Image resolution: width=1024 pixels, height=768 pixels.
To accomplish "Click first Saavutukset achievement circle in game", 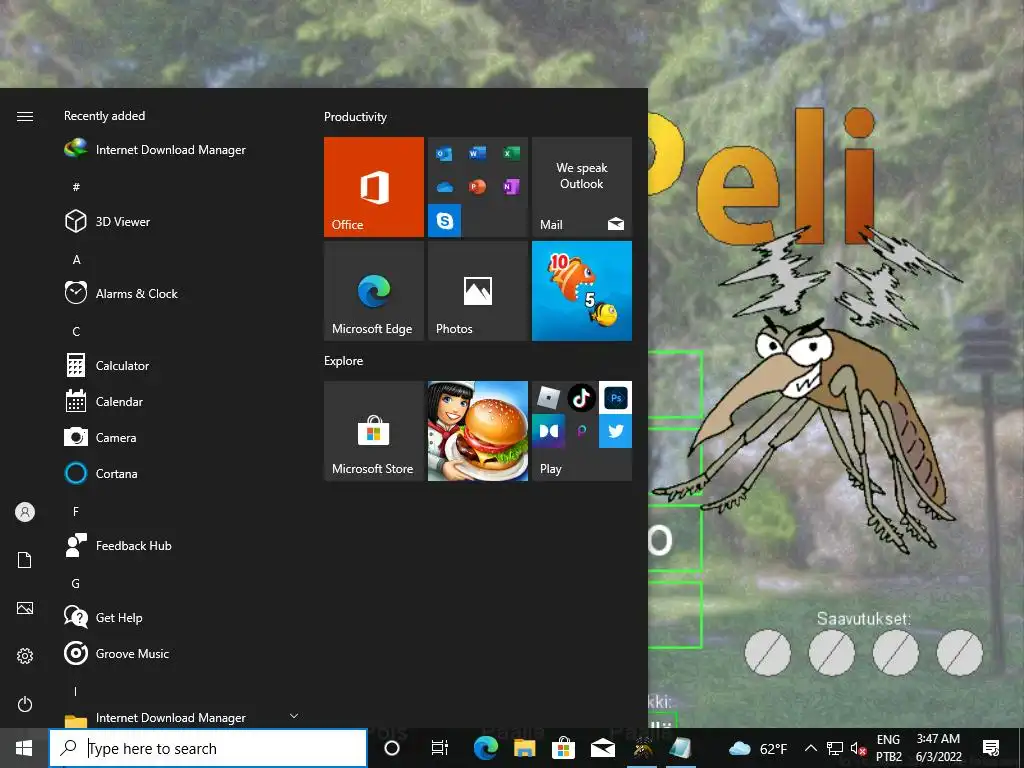I will click(x=767, y=652).
